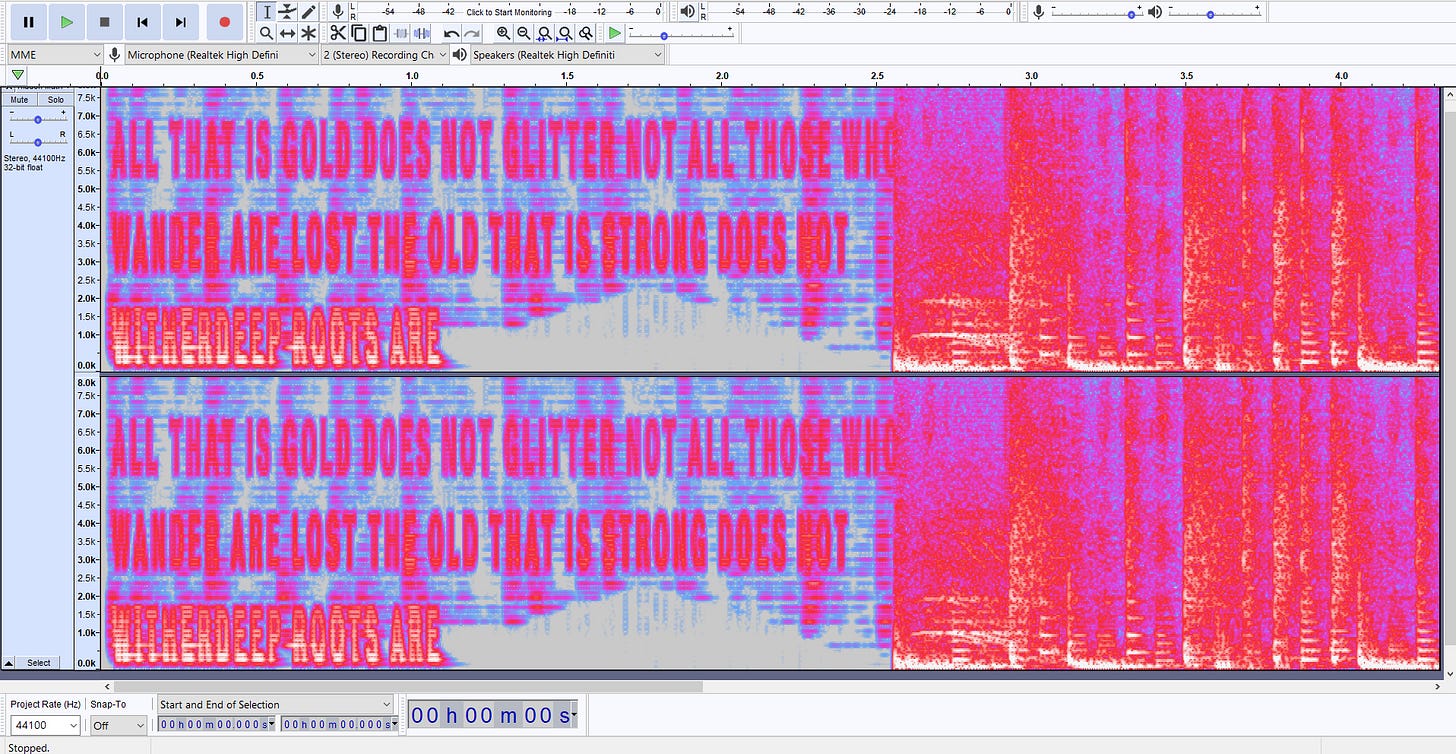Click the Cut scissors icon

coord(338,33)
